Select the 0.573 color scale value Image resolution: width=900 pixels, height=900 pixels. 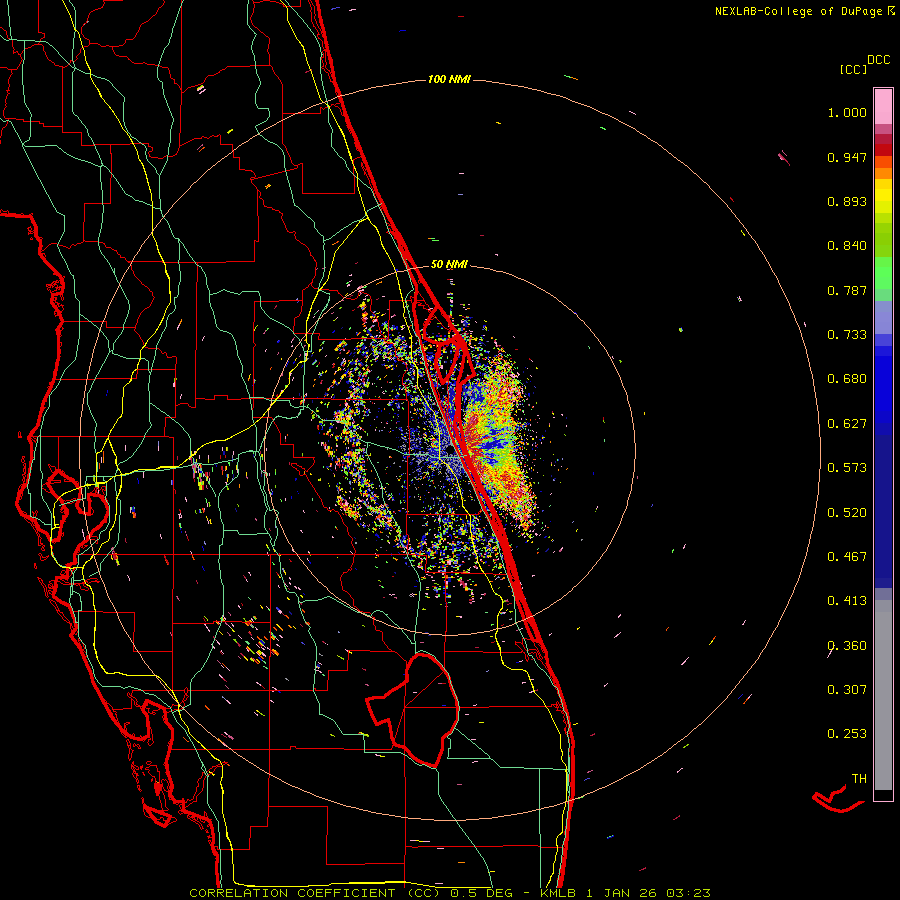tap(847, 468)
